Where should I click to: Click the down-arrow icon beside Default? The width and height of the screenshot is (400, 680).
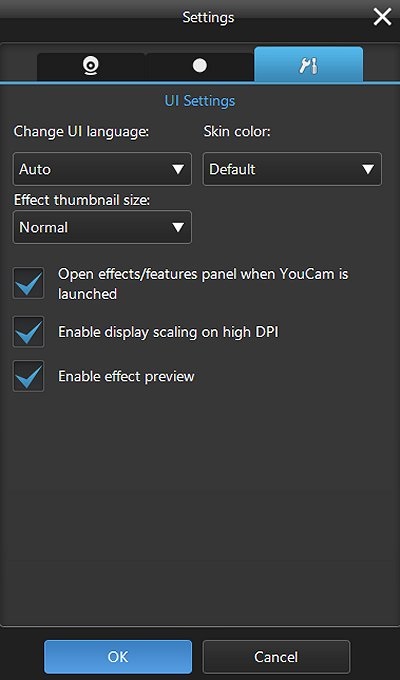pos(368,169)
